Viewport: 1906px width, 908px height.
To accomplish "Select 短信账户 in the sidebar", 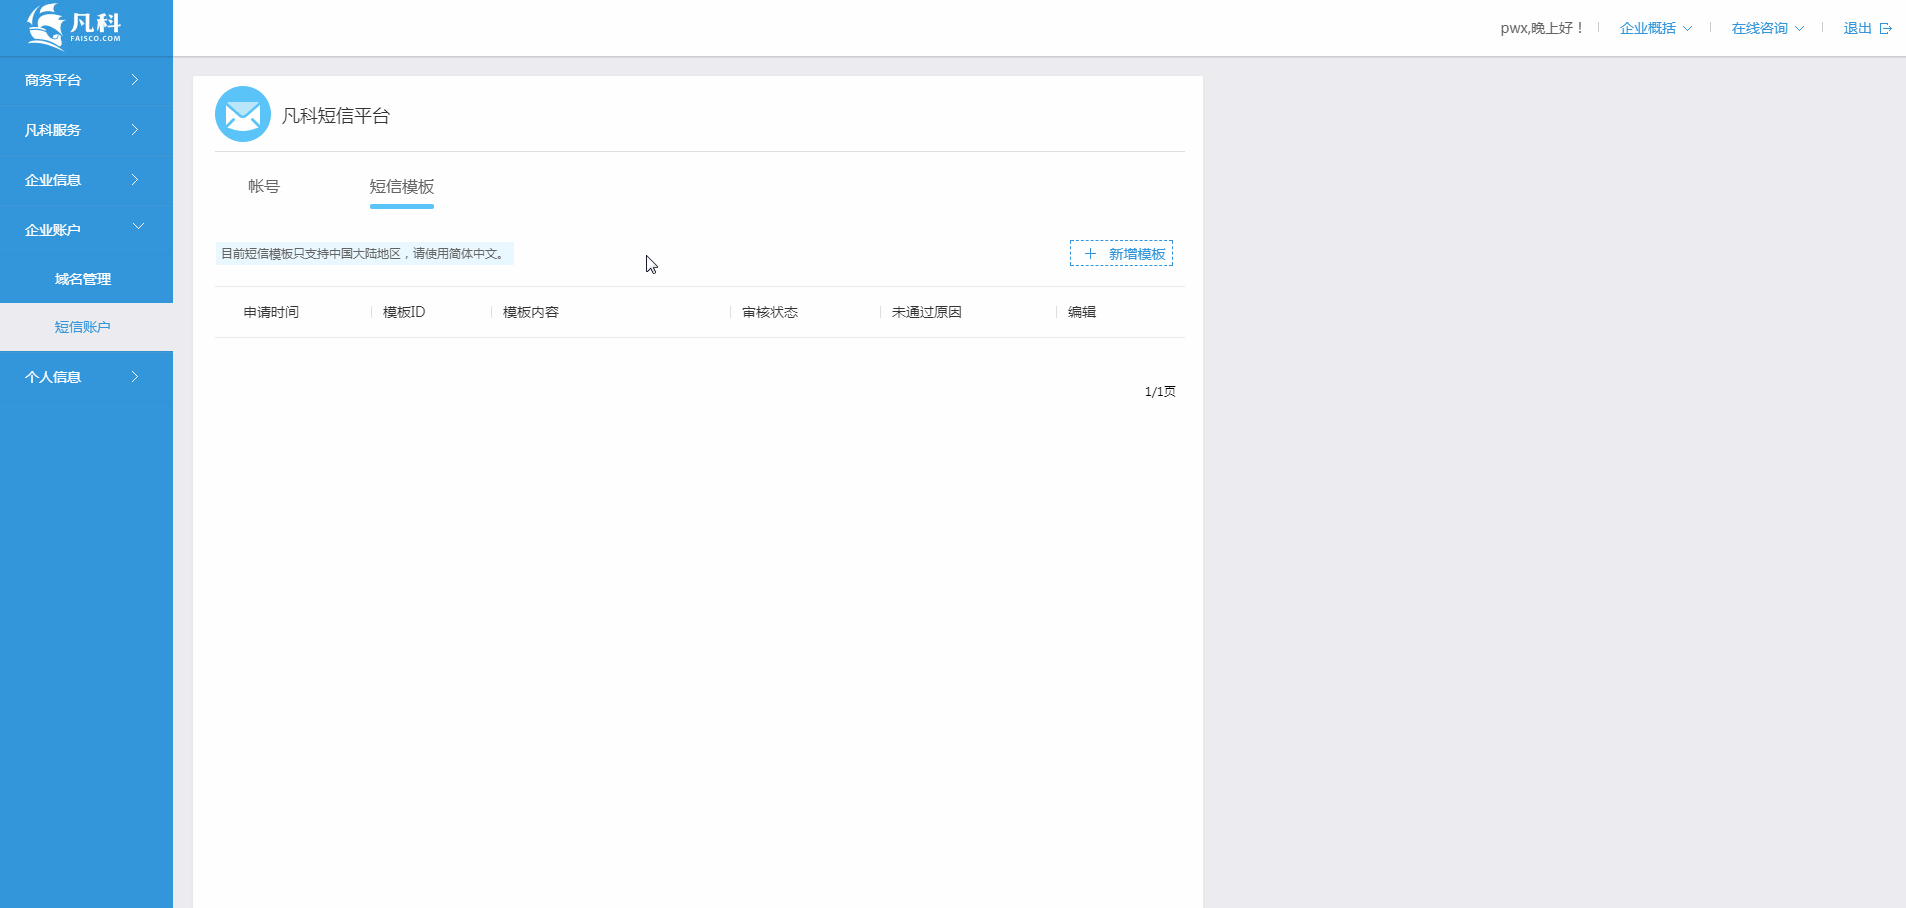I will pos(86,327).
